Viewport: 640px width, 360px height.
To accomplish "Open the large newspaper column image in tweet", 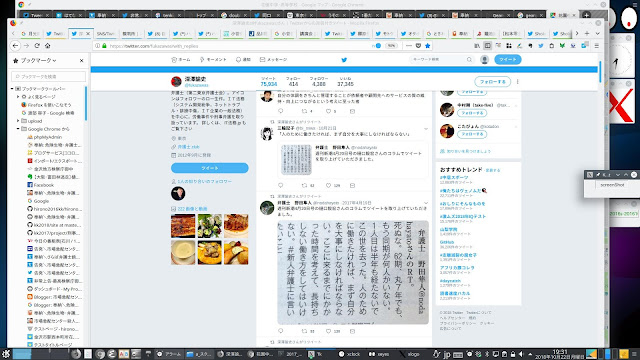I will (x=353, y=272).
